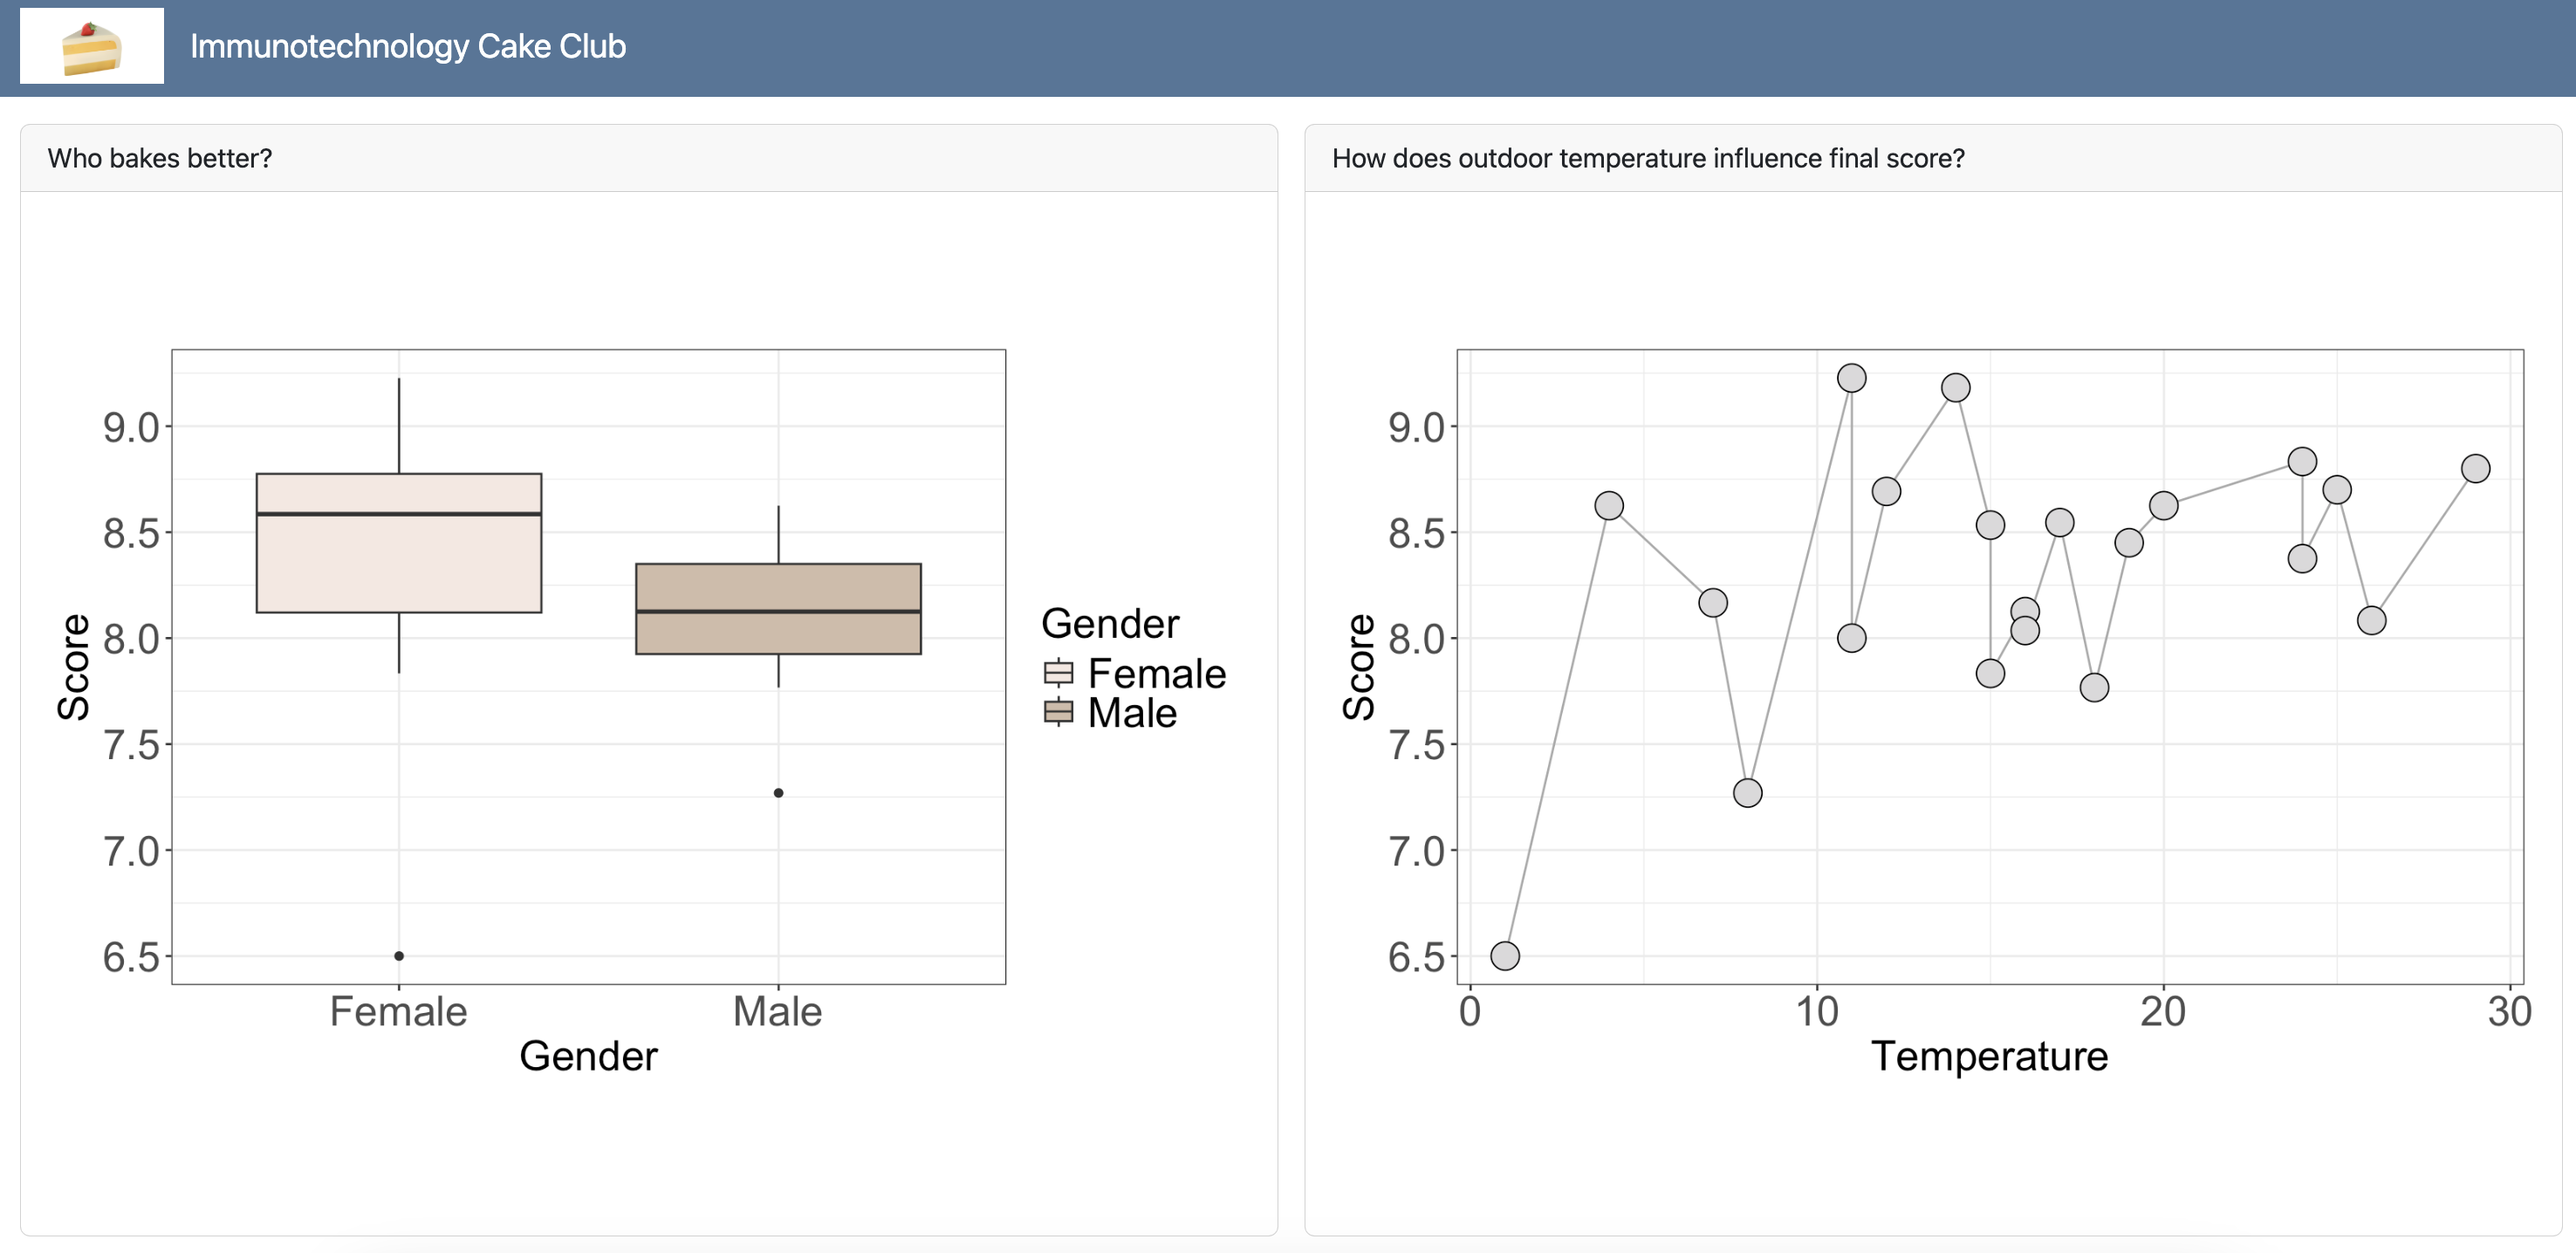
Task: Click the Male x-axis label
Action: (777, 1012)
